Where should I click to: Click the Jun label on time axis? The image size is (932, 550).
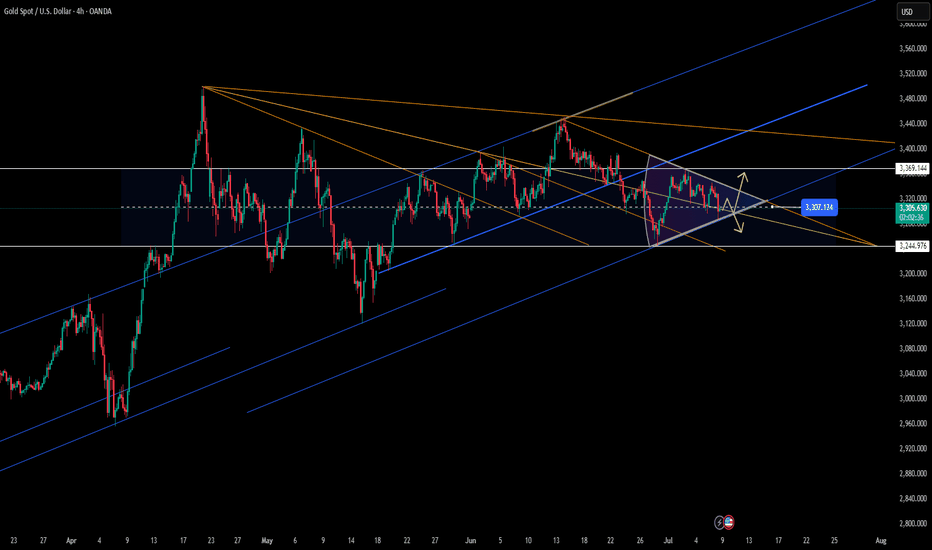[471, 540]
